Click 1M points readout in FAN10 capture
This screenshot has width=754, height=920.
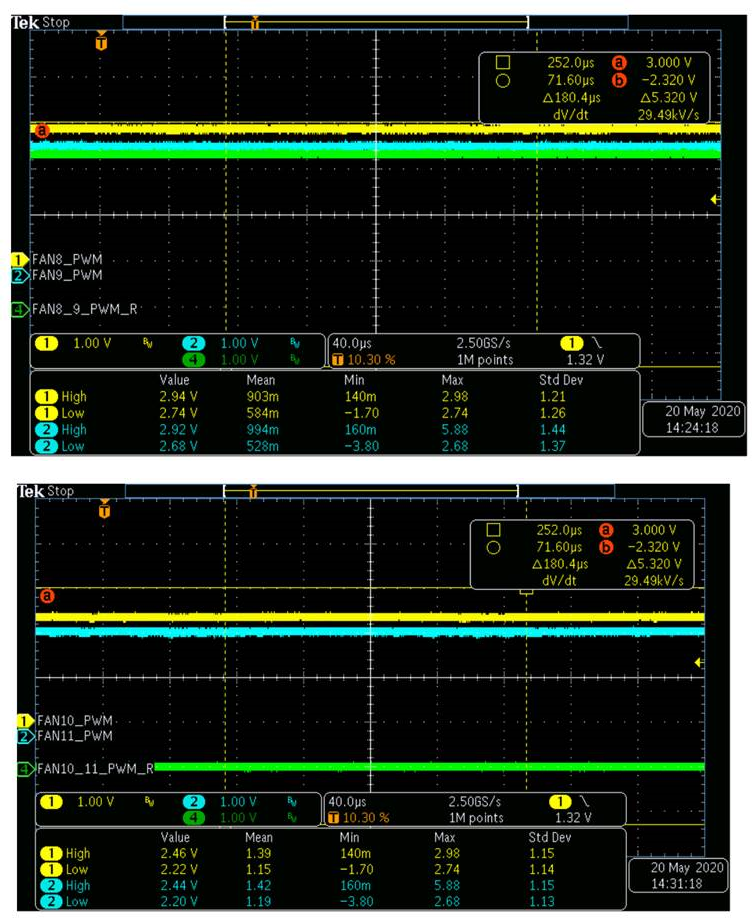[x=476, y=817]
